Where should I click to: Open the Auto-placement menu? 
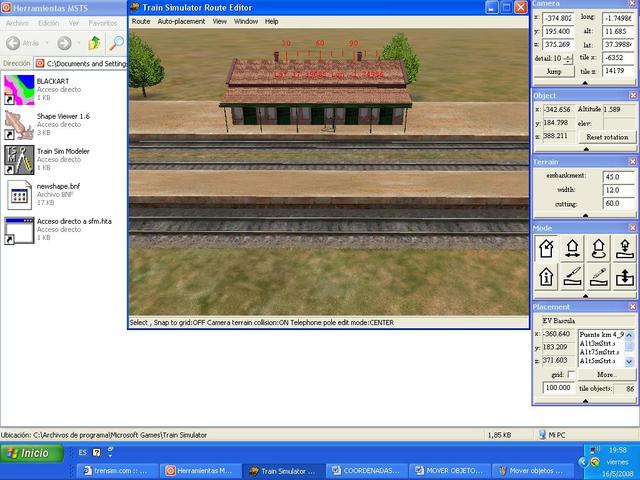point(181,21)
